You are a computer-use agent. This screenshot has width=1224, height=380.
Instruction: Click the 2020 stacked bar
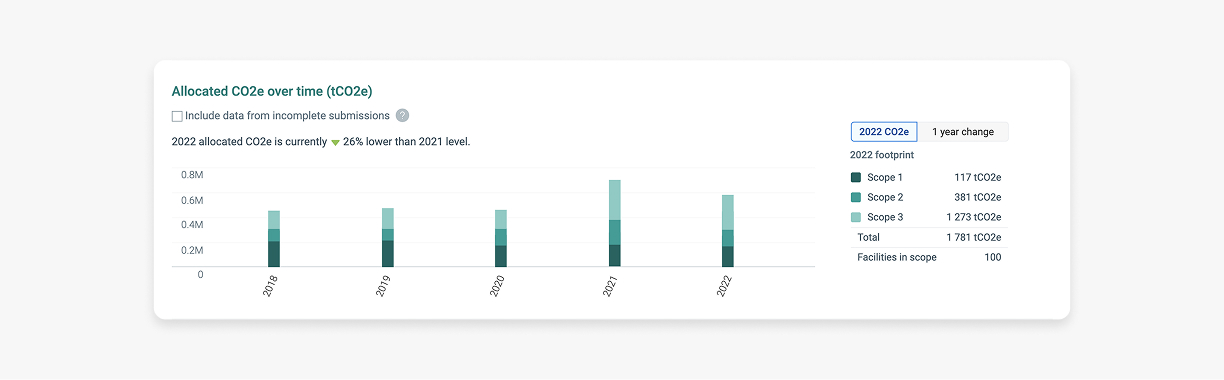click(501, 239)
